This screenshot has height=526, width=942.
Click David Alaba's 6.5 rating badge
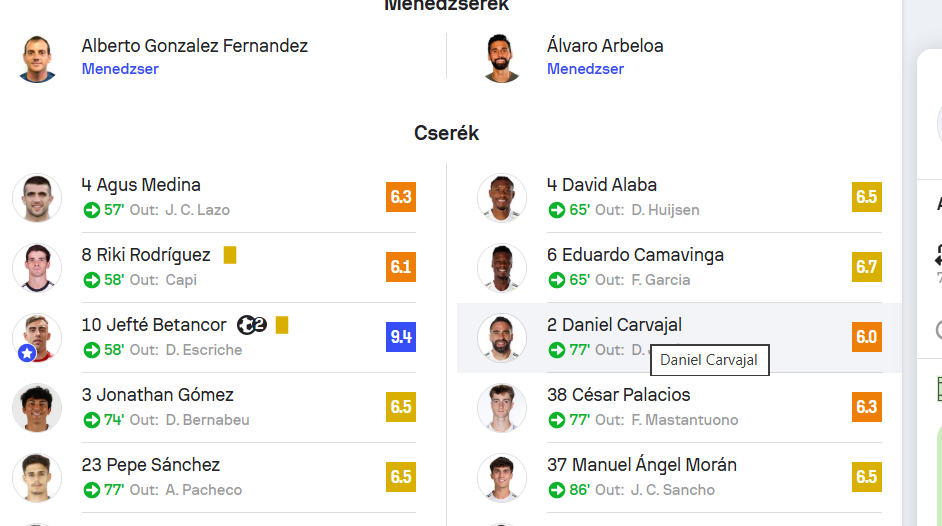(866, 197)
